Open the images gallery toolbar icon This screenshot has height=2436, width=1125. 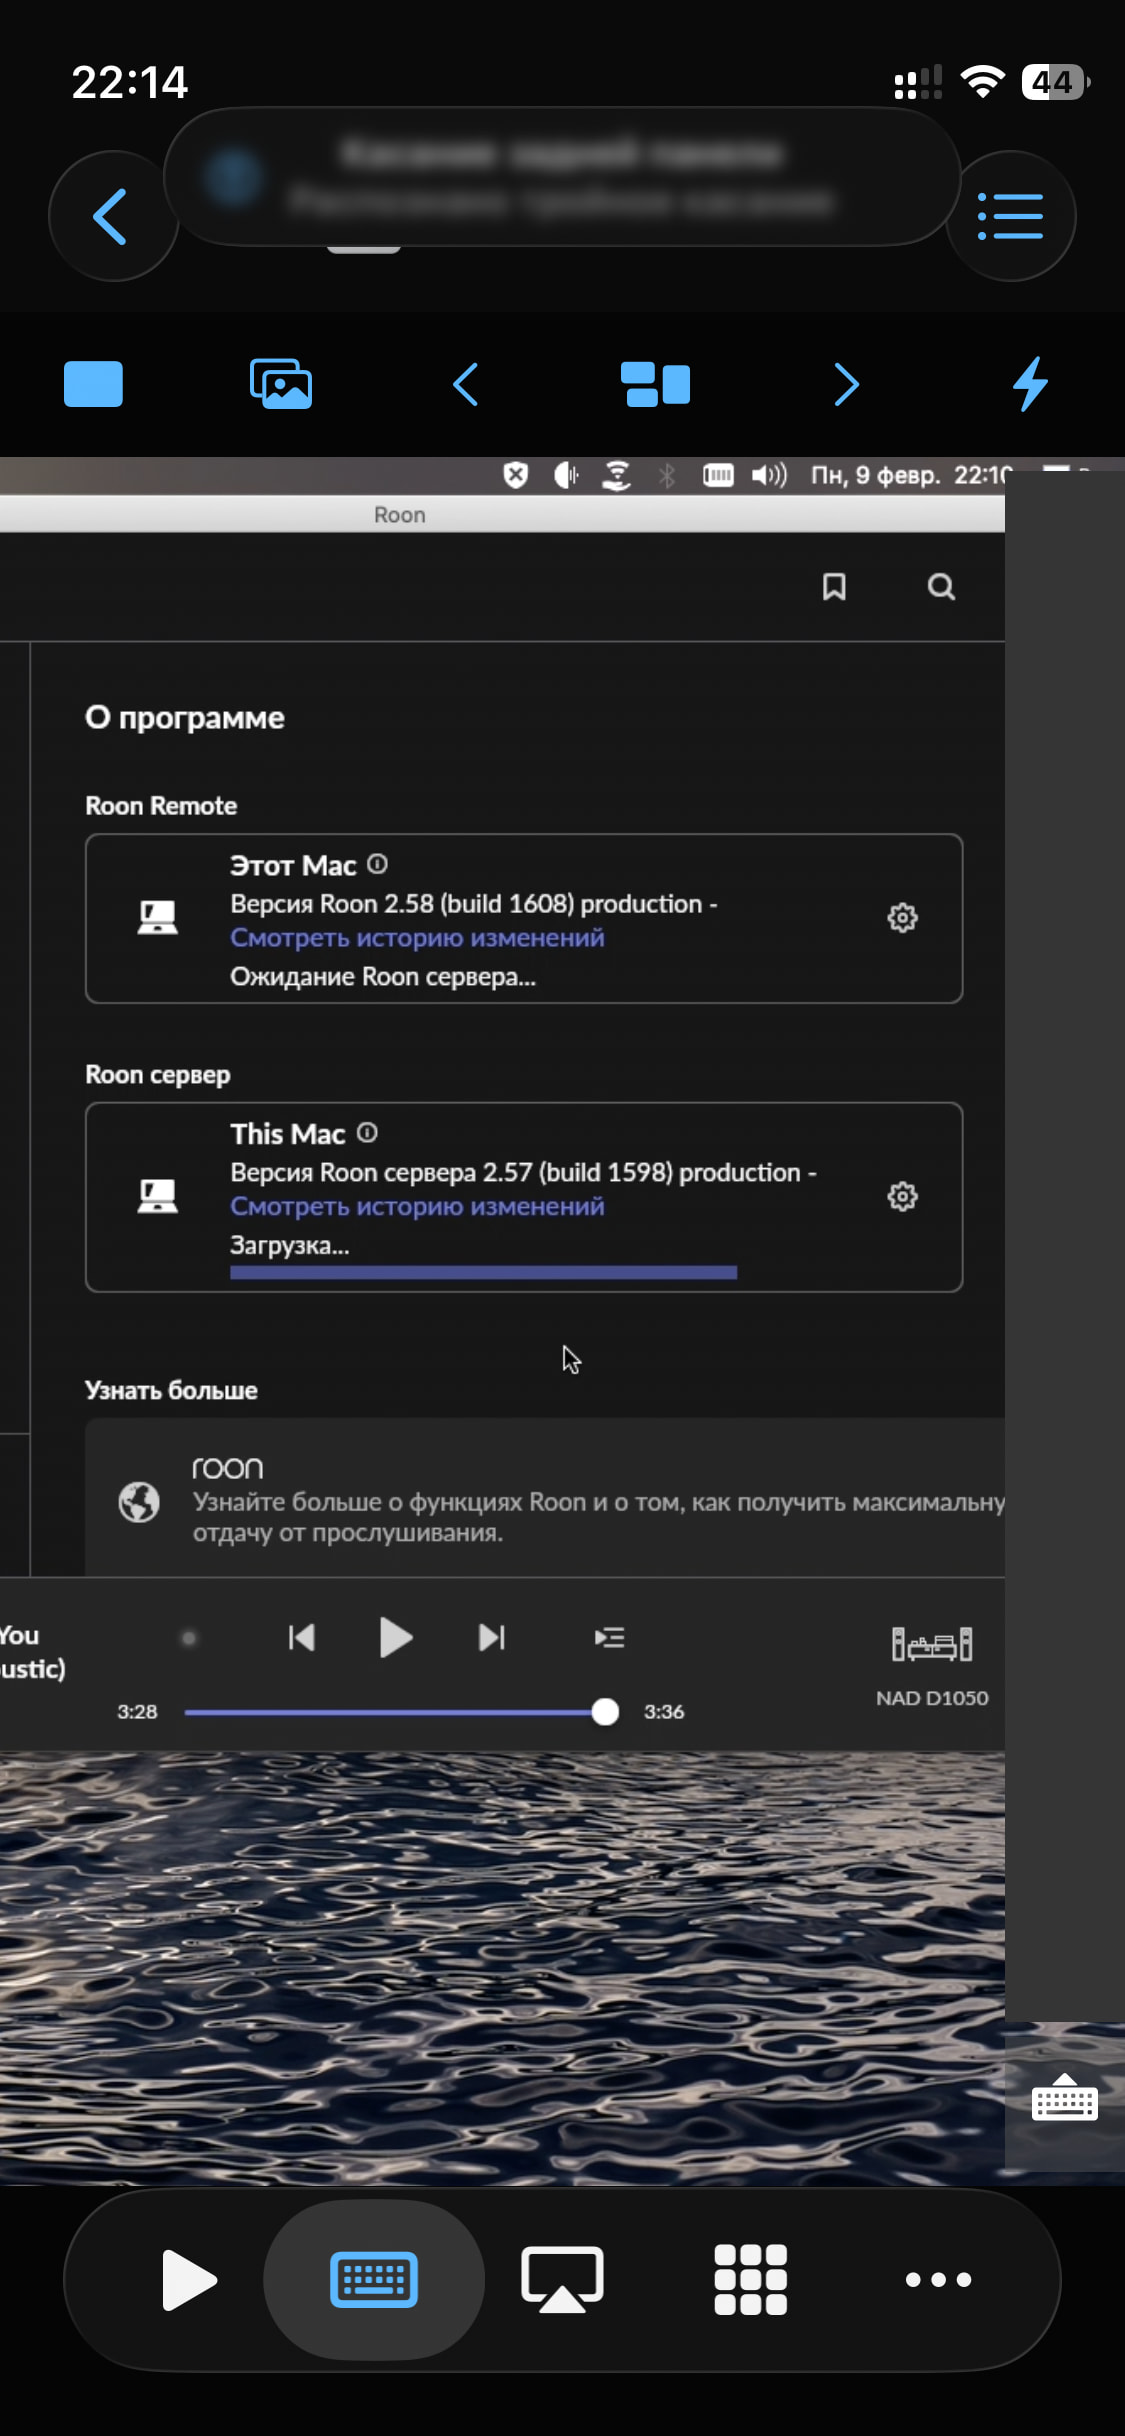(281, 384)
